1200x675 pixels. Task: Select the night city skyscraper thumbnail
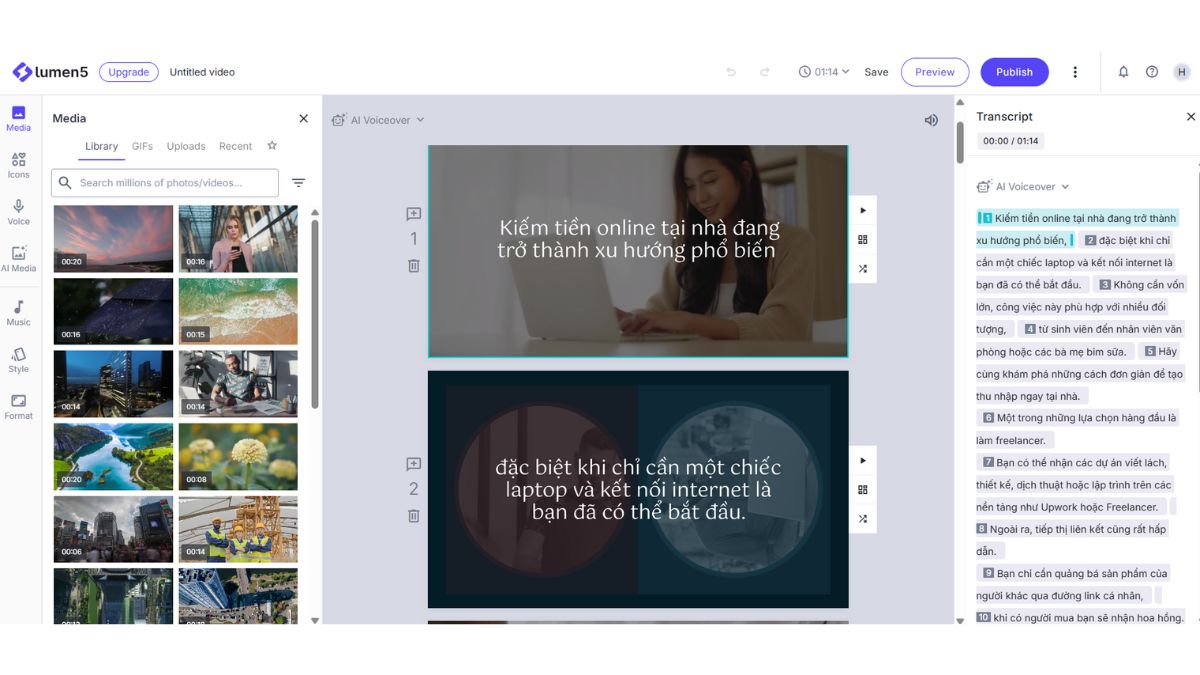[113, 383]
